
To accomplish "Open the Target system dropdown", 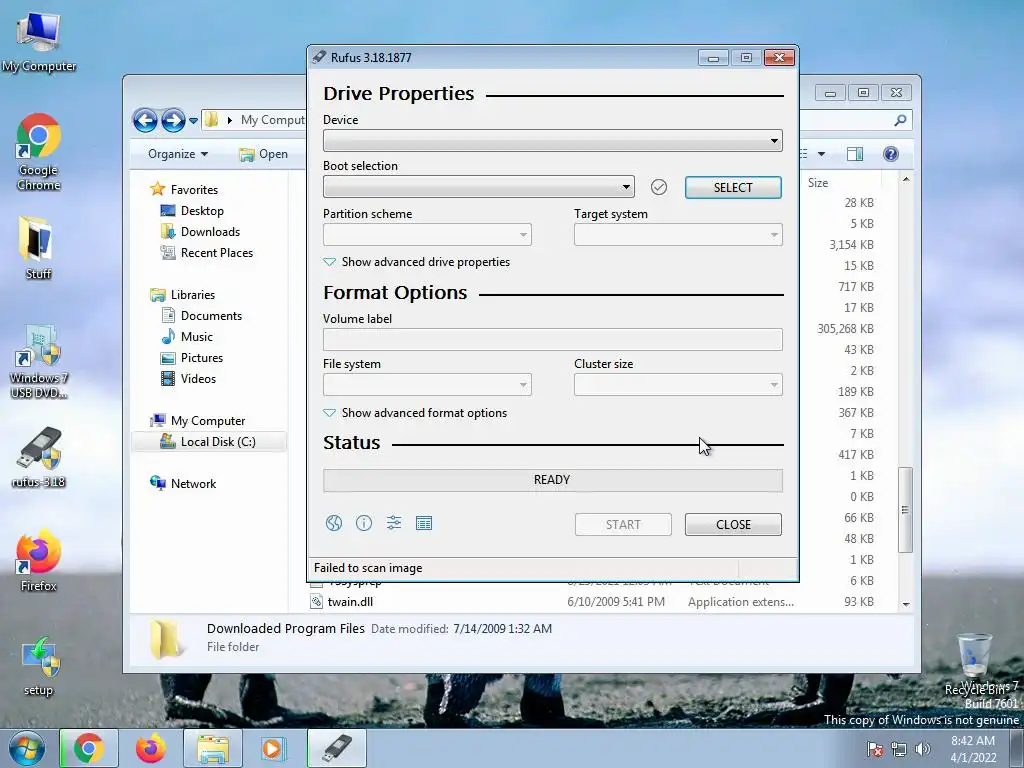I will pyautogui.click(x=678, y=234).
